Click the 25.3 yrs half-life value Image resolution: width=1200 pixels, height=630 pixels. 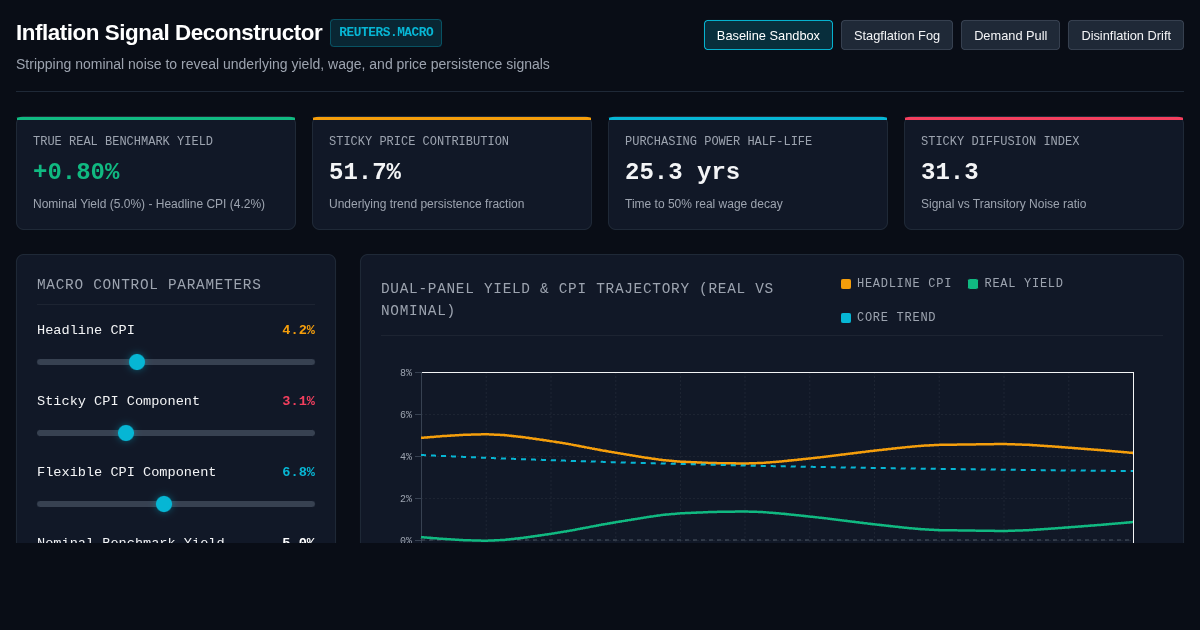point(682,172)
